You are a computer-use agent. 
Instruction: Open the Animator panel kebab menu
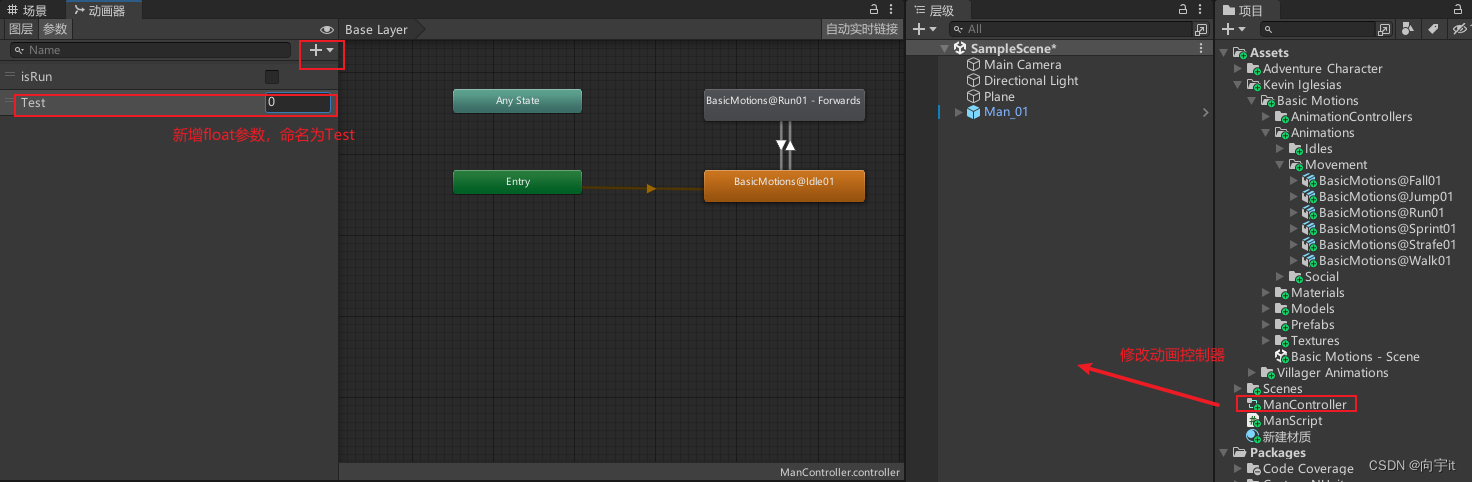click(893, 9)
